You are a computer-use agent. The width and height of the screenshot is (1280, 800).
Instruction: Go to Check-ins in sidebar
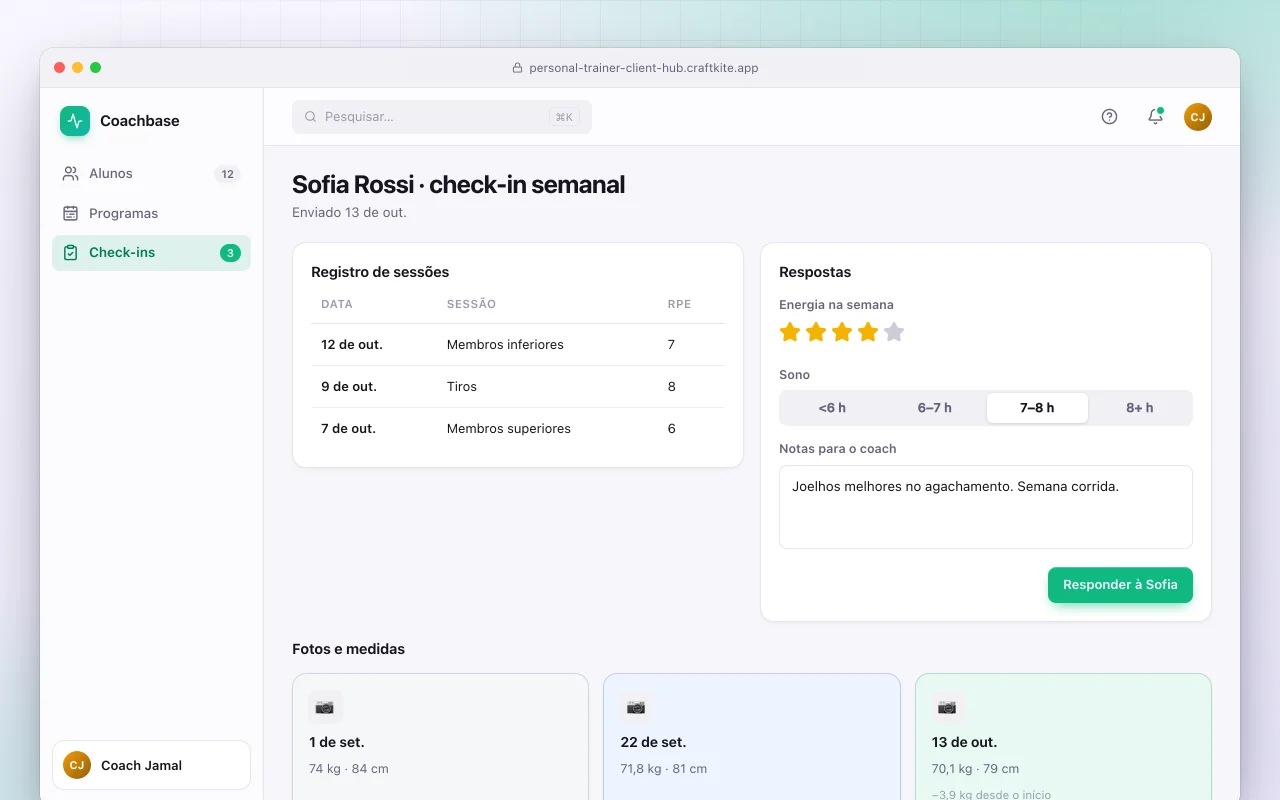151,253
